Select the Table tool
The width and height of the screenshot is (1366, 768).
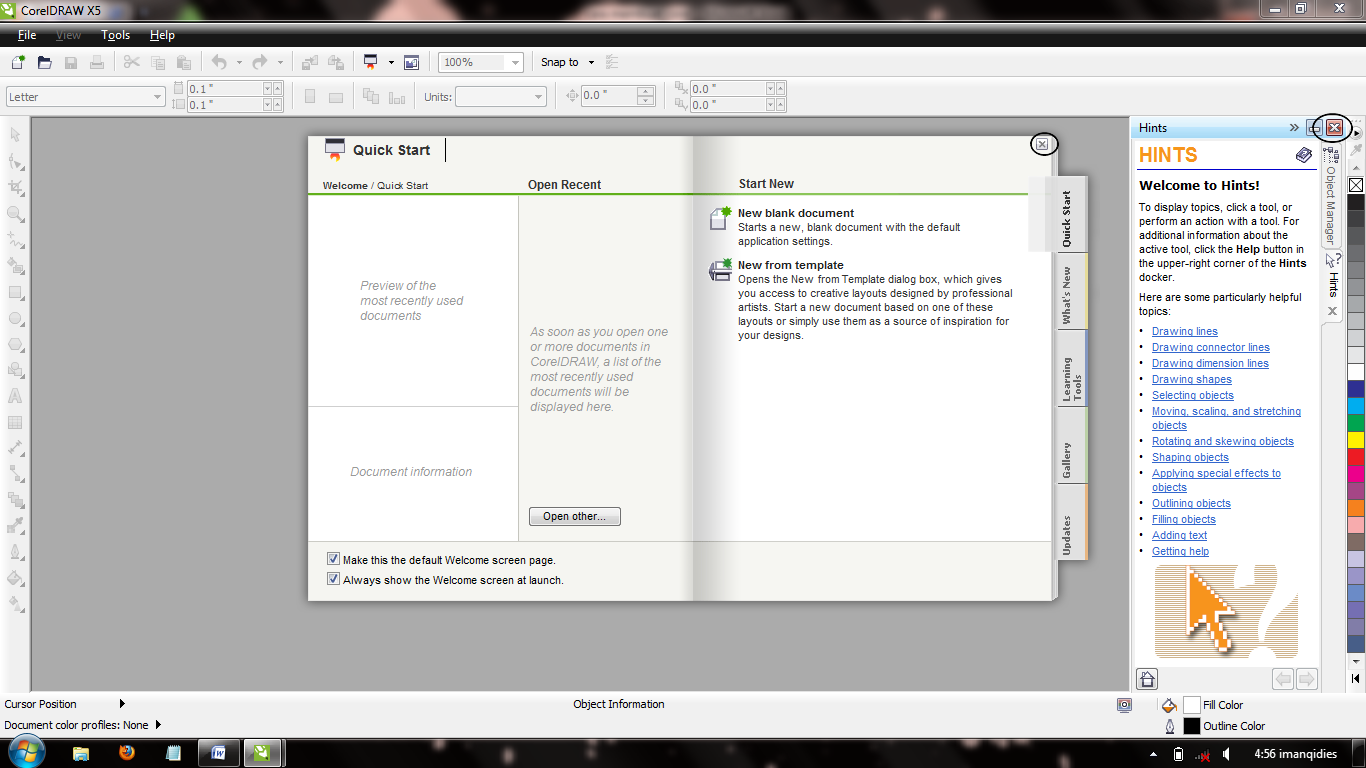tap(15, 422)
